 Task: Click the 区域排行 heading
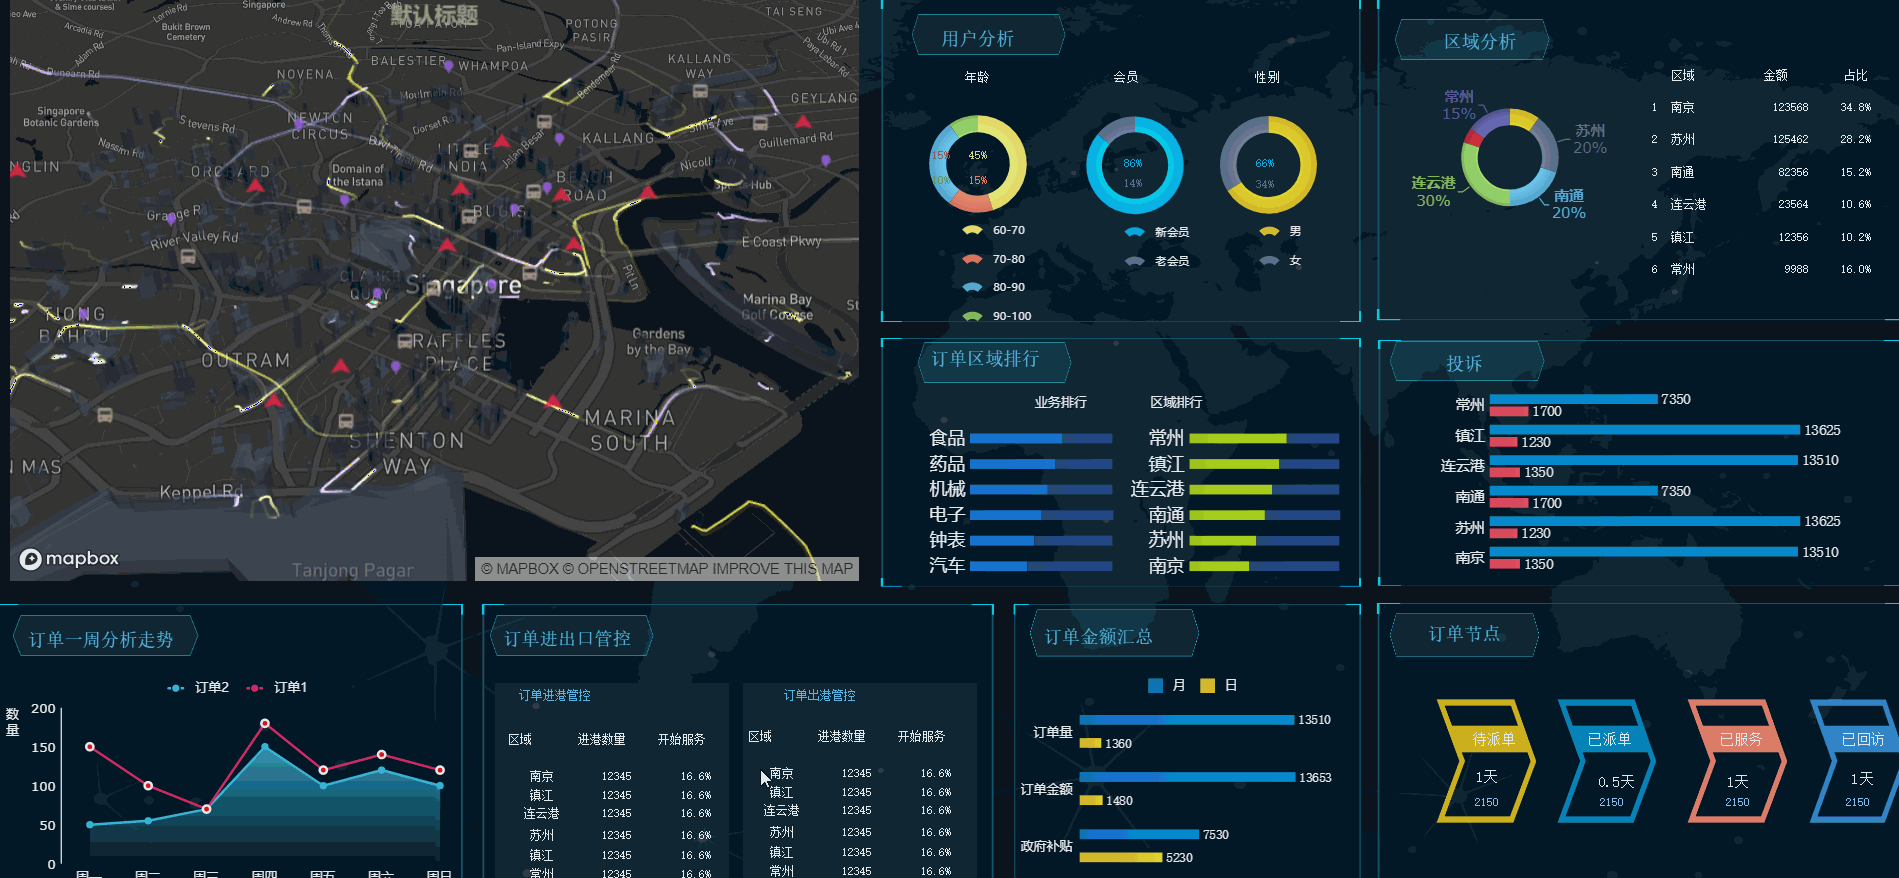[x=1176, y=402]
